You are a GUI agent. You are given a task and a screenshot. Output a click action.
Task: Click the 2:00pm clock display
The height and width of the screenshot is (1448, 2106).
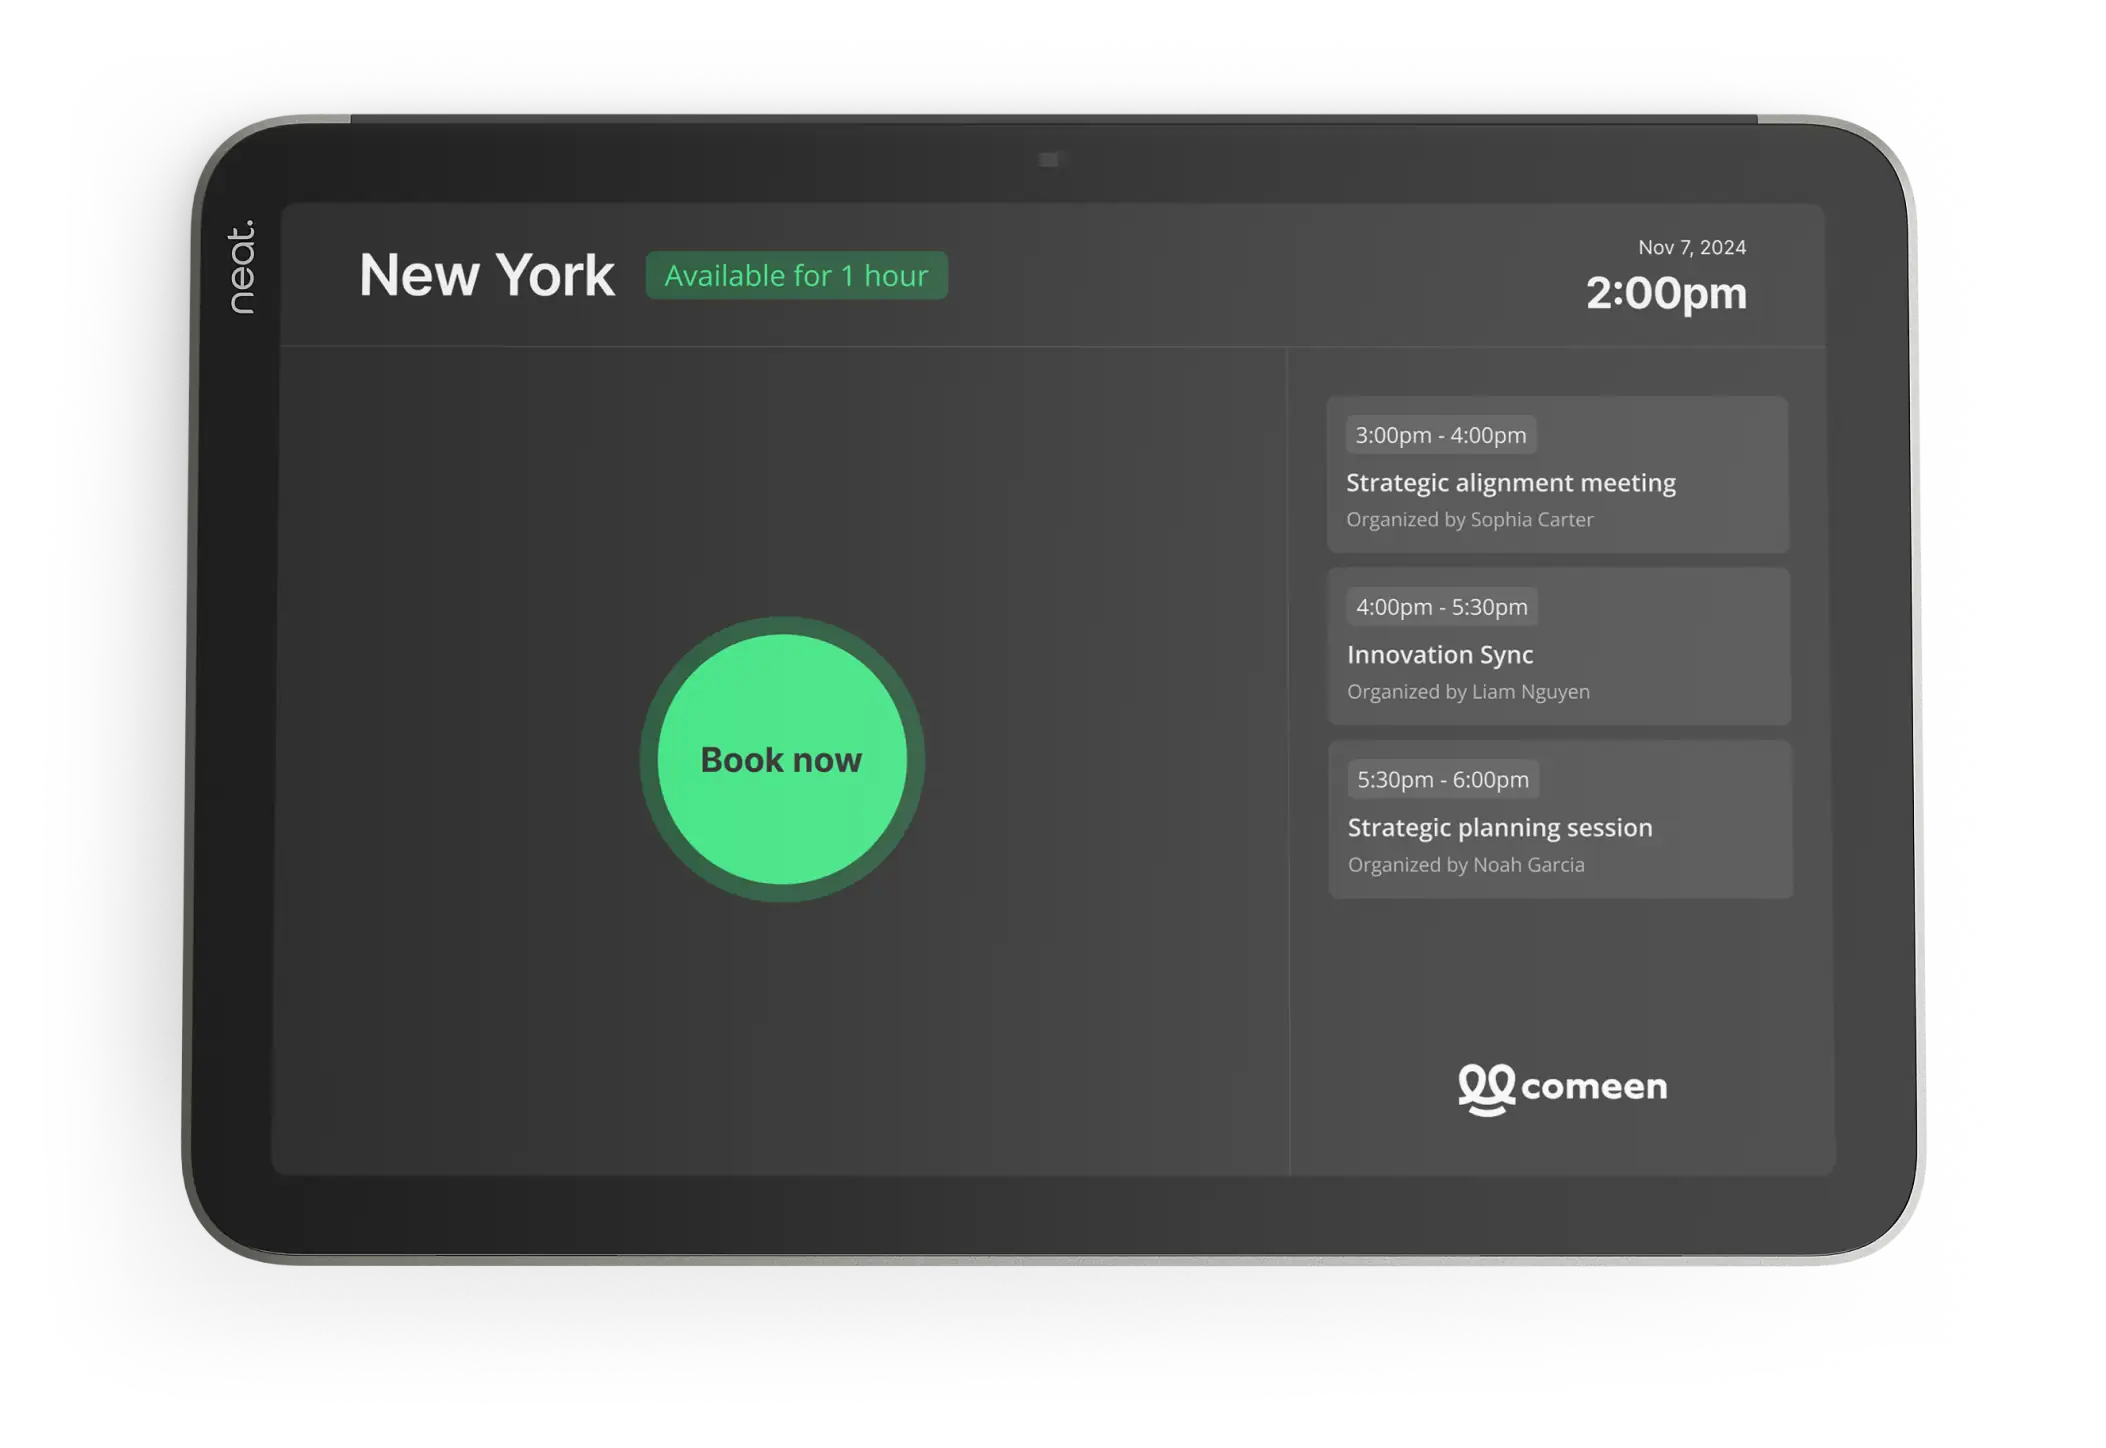click(x=1666, y=294)
